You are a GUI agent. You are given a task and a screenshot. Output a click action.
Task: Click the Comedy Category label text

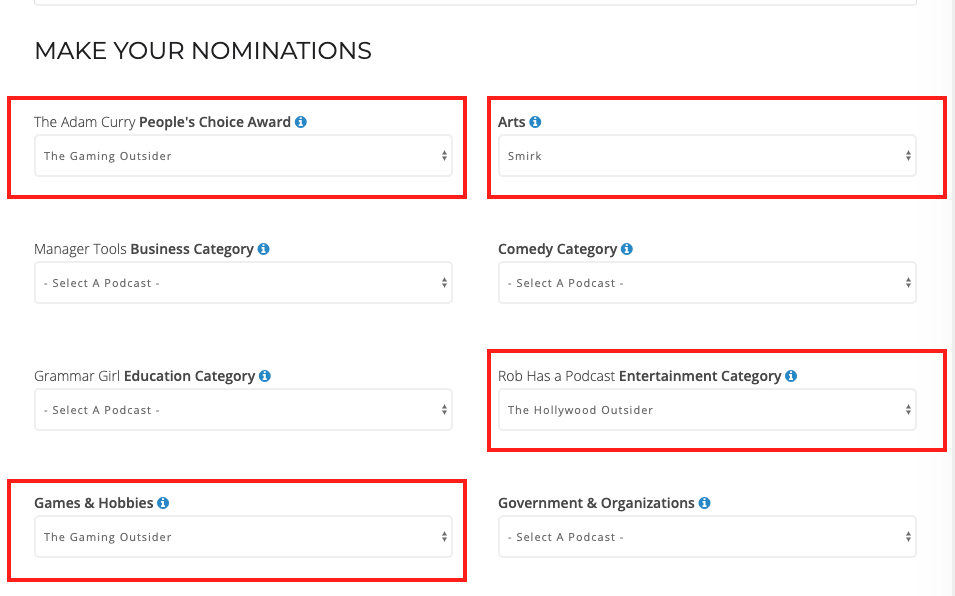(x=557, y=249)
